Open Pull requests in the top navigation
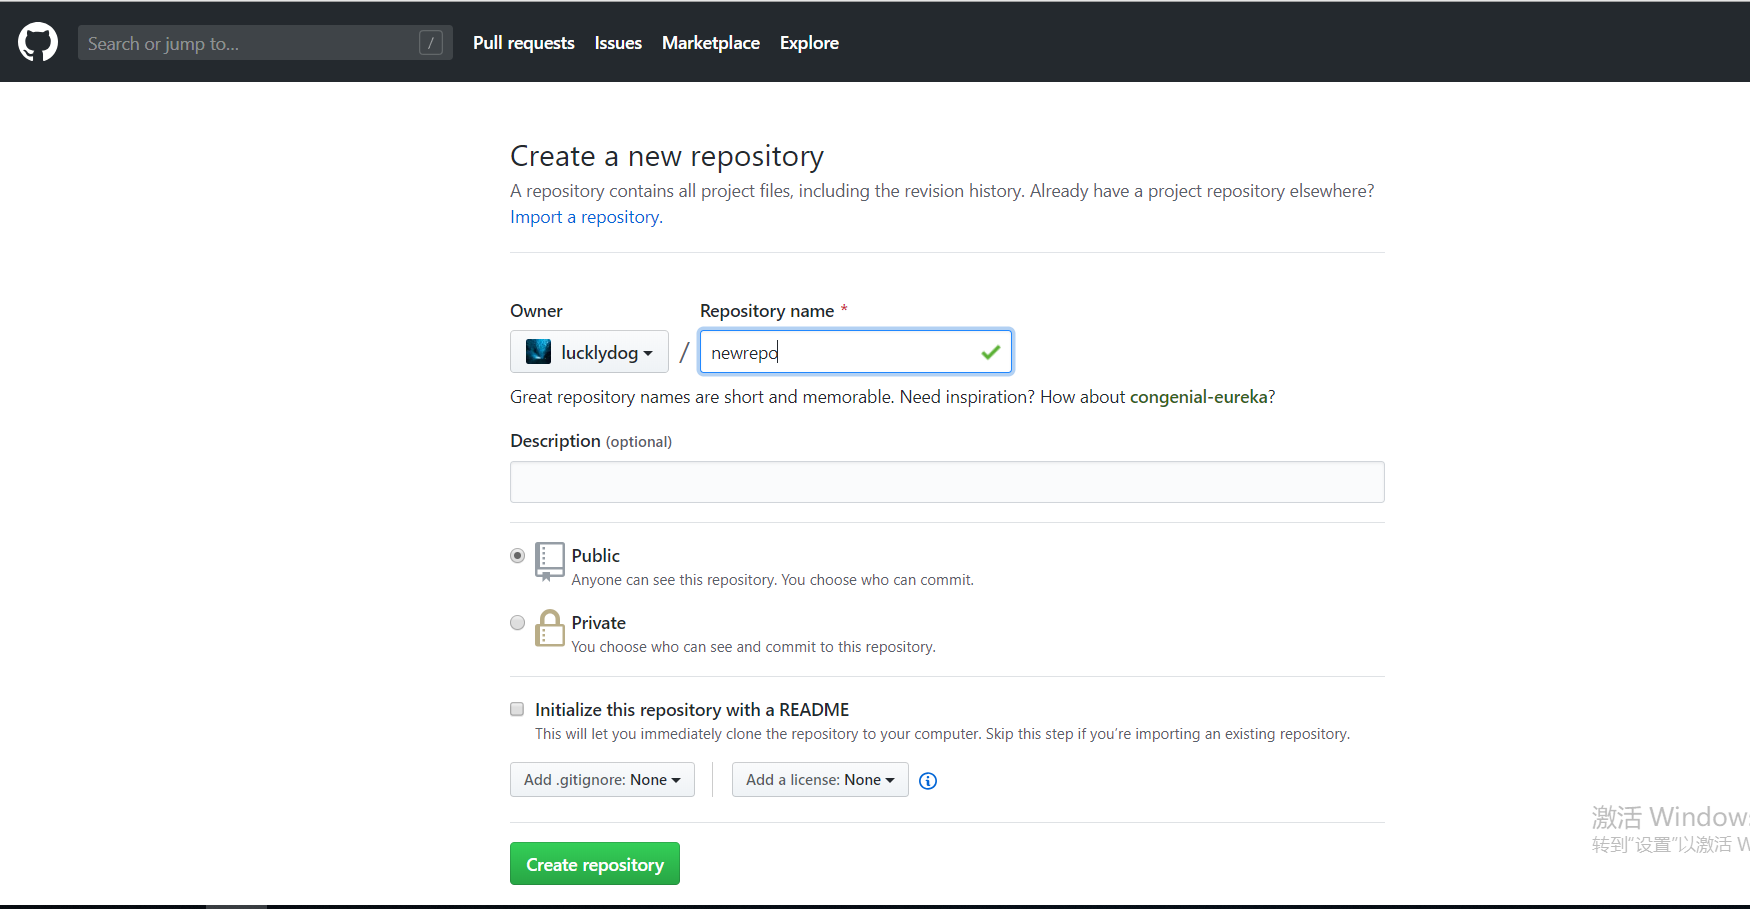Image resolution: width=1750 pixels, height=909 pixels. 524,43
